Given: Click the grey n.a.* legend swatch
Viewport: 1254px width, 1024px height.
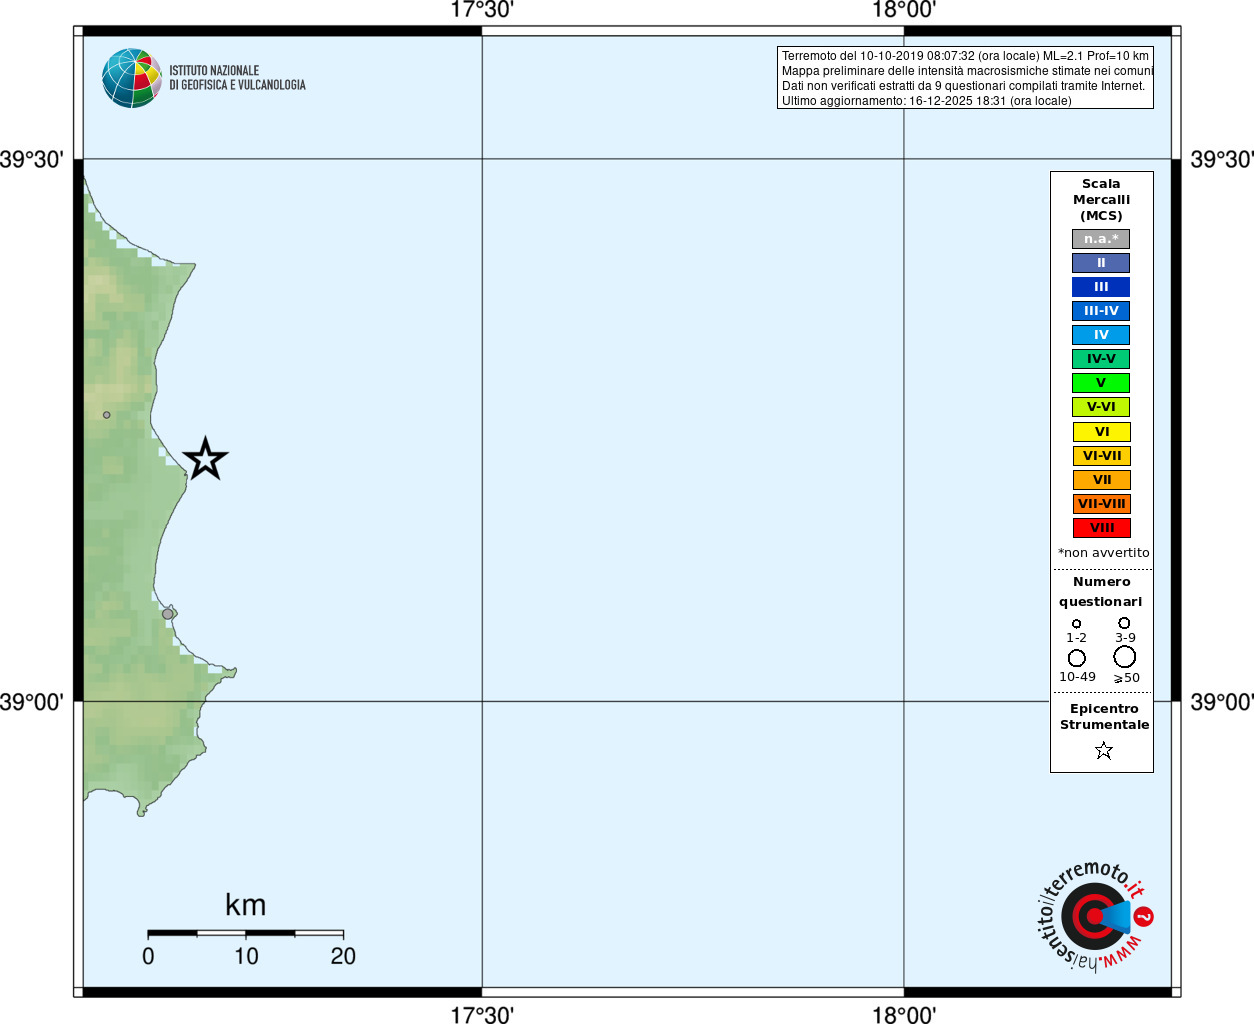Looking at the screenshot, I should coord(1101,239).
